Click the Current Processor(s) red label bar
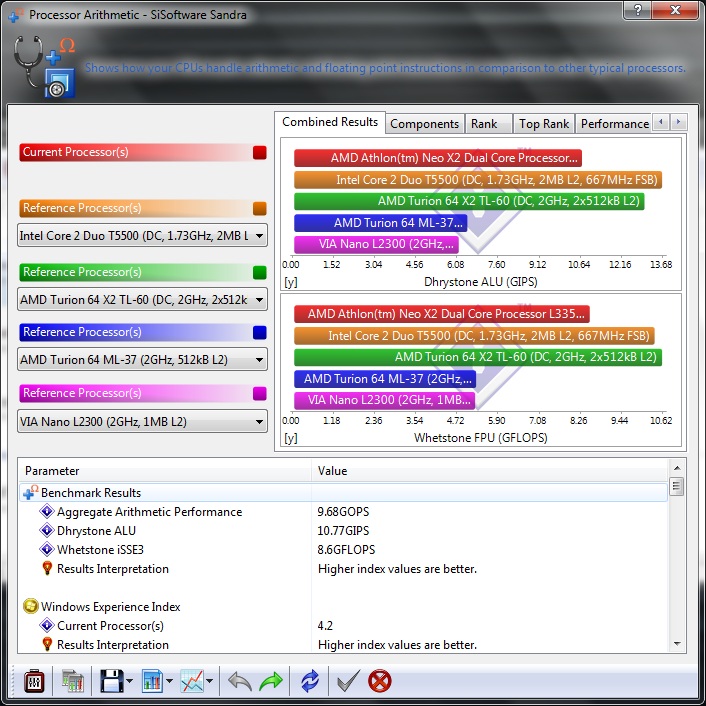 click(x=135, y=152)
